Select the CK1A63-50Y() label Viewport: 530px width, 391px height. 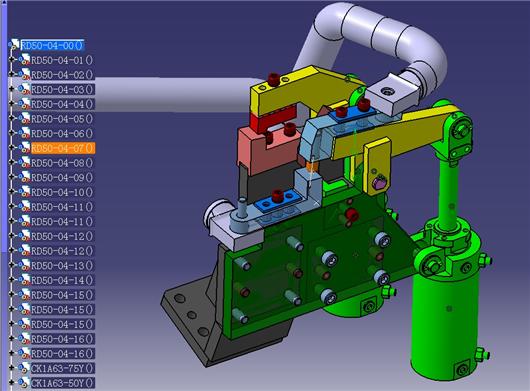(63, 383)
